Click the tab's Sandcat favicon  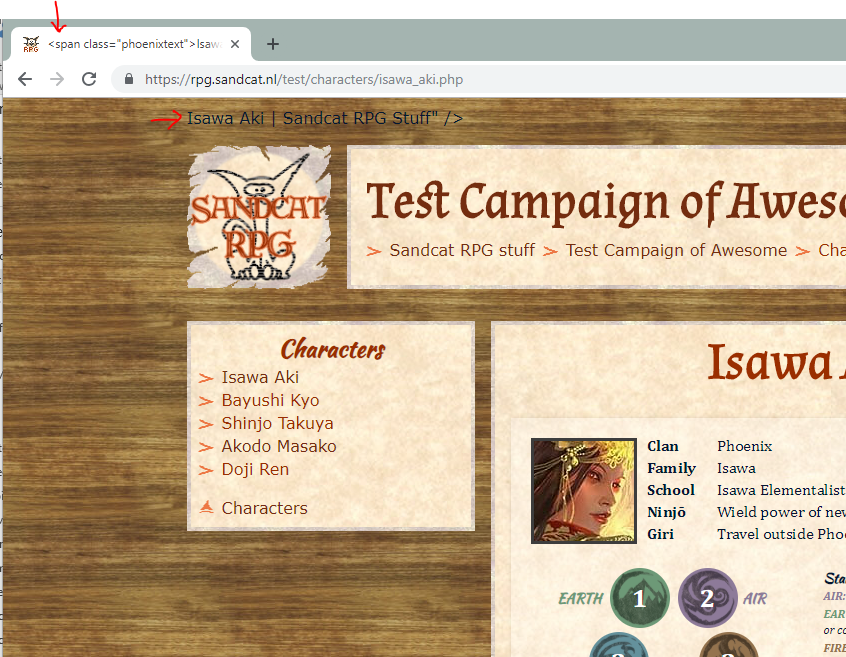(x=31, y=44)
